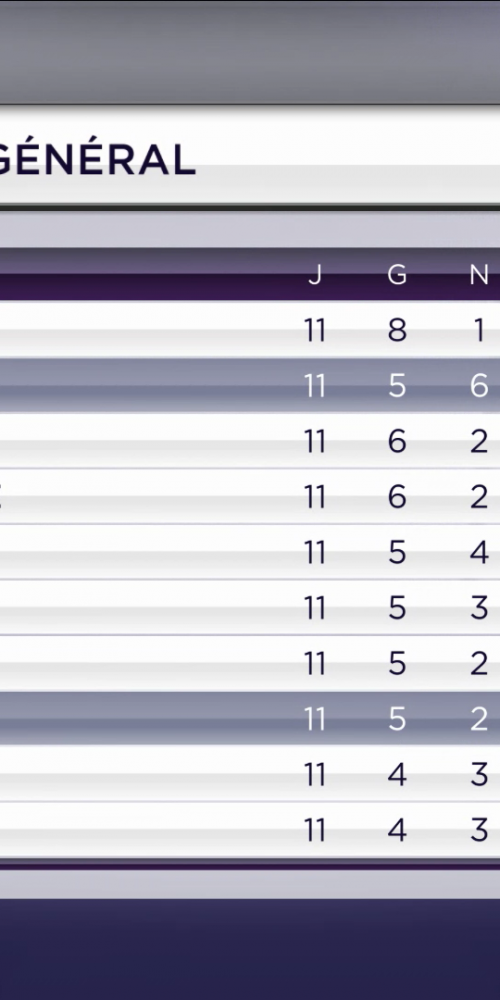Click the value 8 in the G column
Viewport: 500px width, 1000px height.
click(397, 330)
